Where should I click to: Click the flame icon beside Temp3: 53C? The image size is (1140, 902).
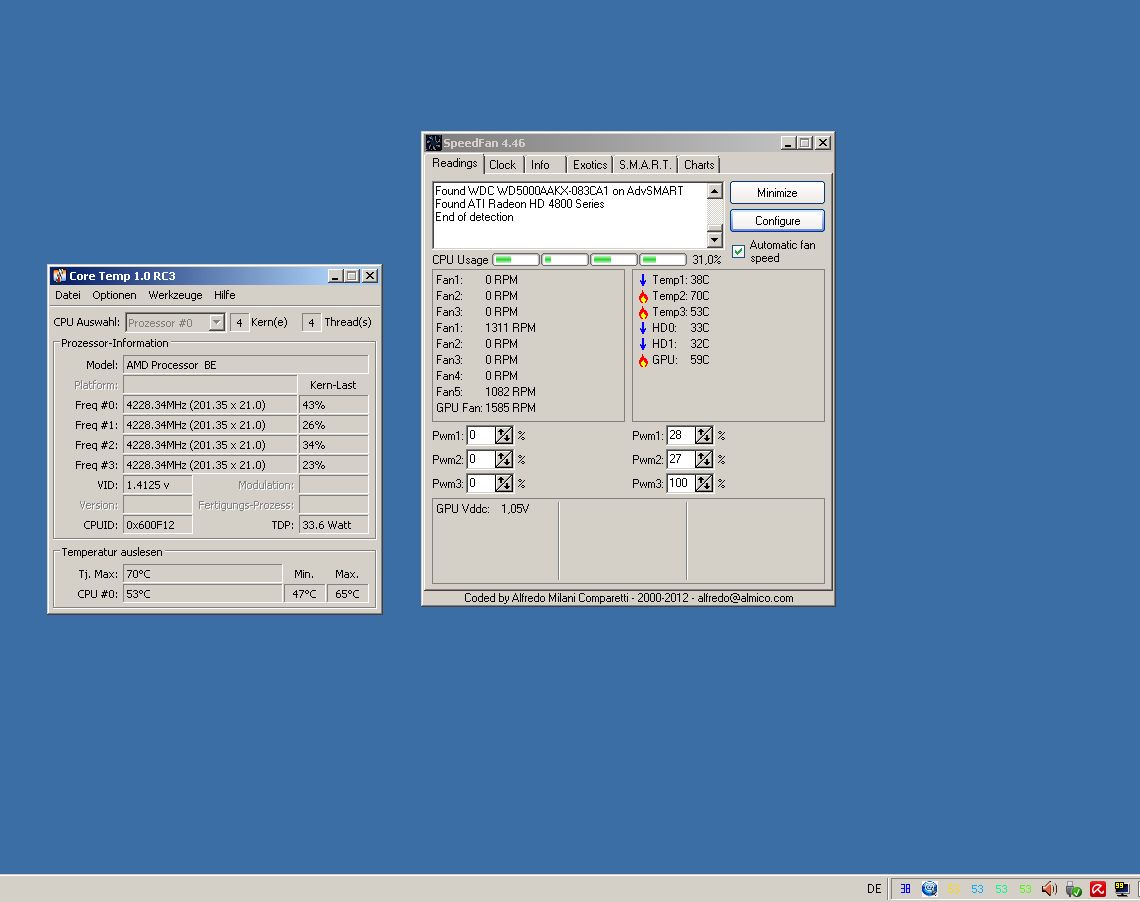643,312
